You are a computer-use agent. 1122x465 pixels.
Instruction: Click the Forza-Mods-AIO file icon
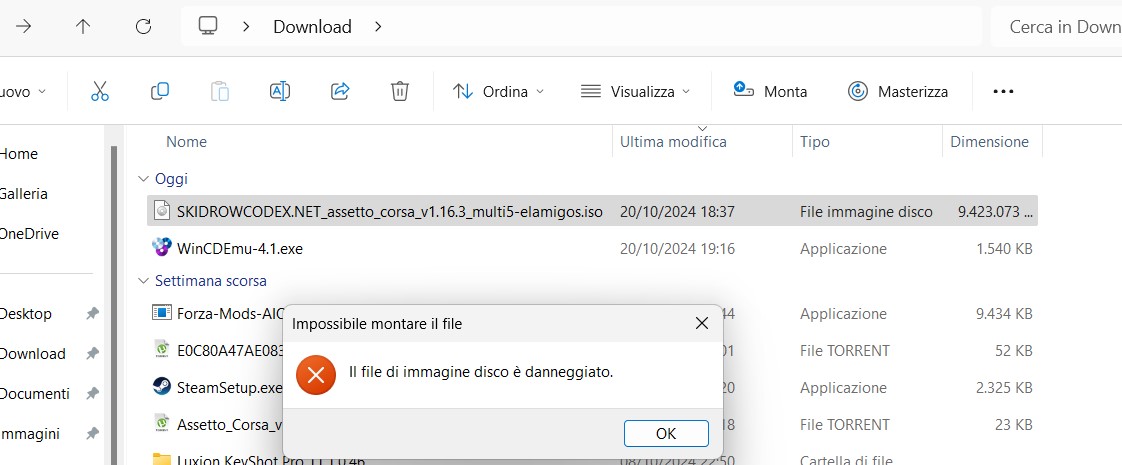[162, 313]
